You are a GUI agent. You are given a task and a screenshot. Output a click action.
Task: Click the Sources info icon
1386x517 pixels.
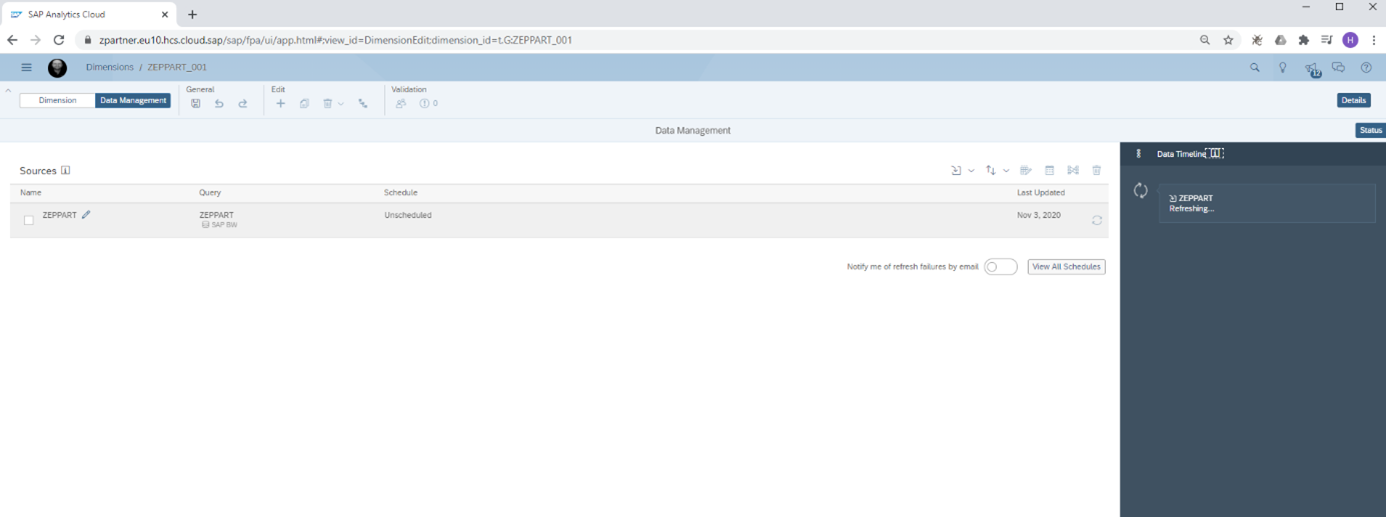[66, 170]
